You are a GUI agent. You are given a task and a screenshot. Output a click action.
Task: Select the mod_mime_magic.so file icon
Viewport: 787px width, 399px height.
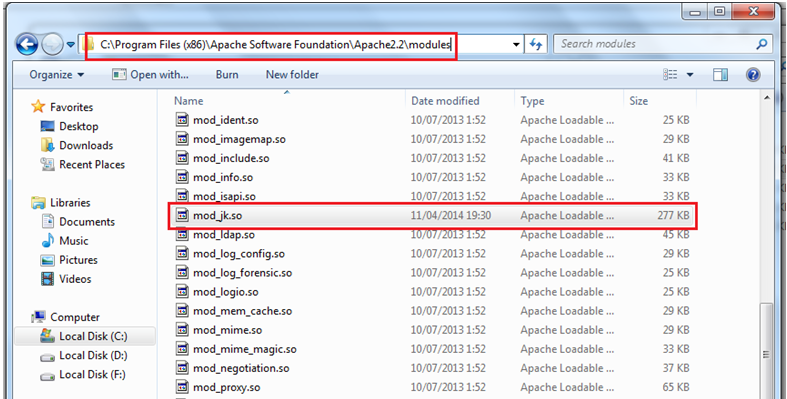tap(182, 349)
